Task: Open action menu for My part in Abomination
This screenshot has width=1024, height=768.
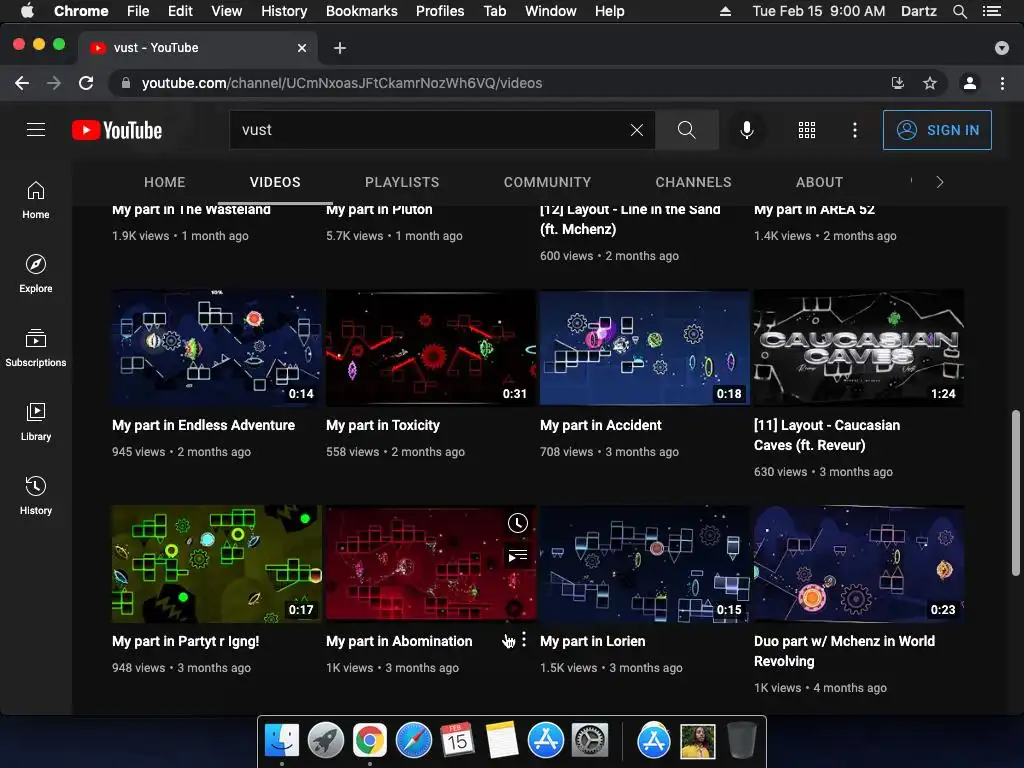Action: [x=524, y=640]
